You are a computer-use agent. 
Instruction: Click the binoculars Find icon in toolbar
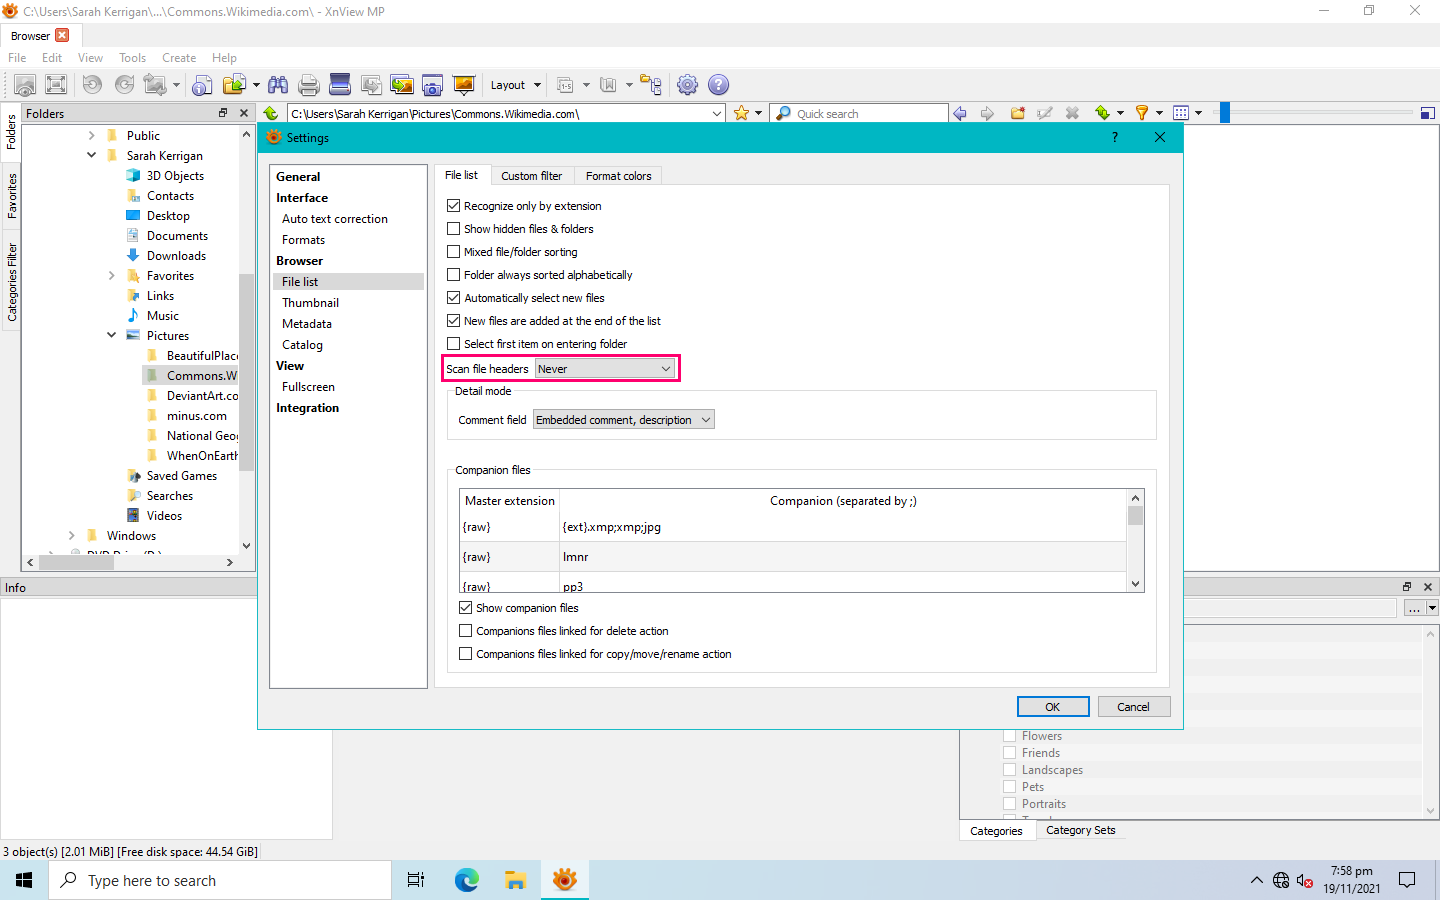click(x=278, y=85)
